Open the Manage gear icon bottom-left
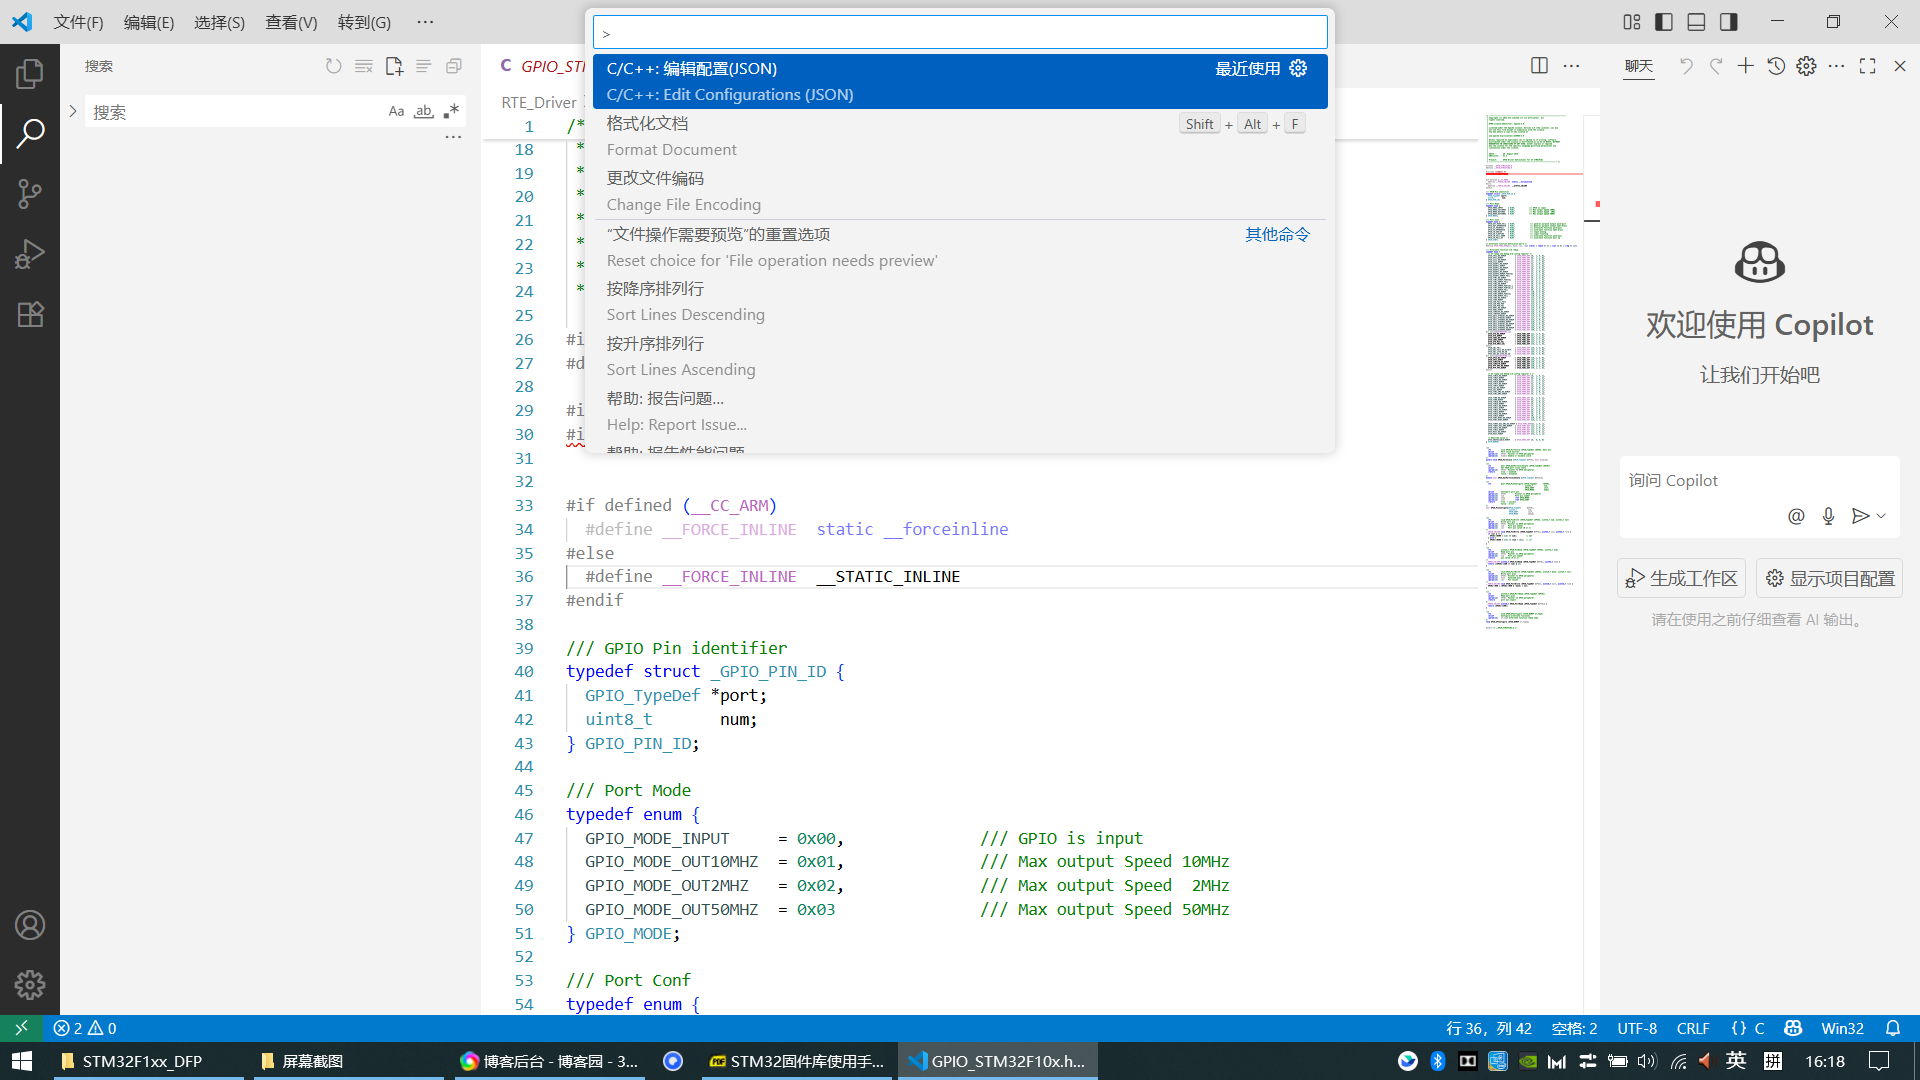Screen dimensions: 1920x1080 (30, 985)
